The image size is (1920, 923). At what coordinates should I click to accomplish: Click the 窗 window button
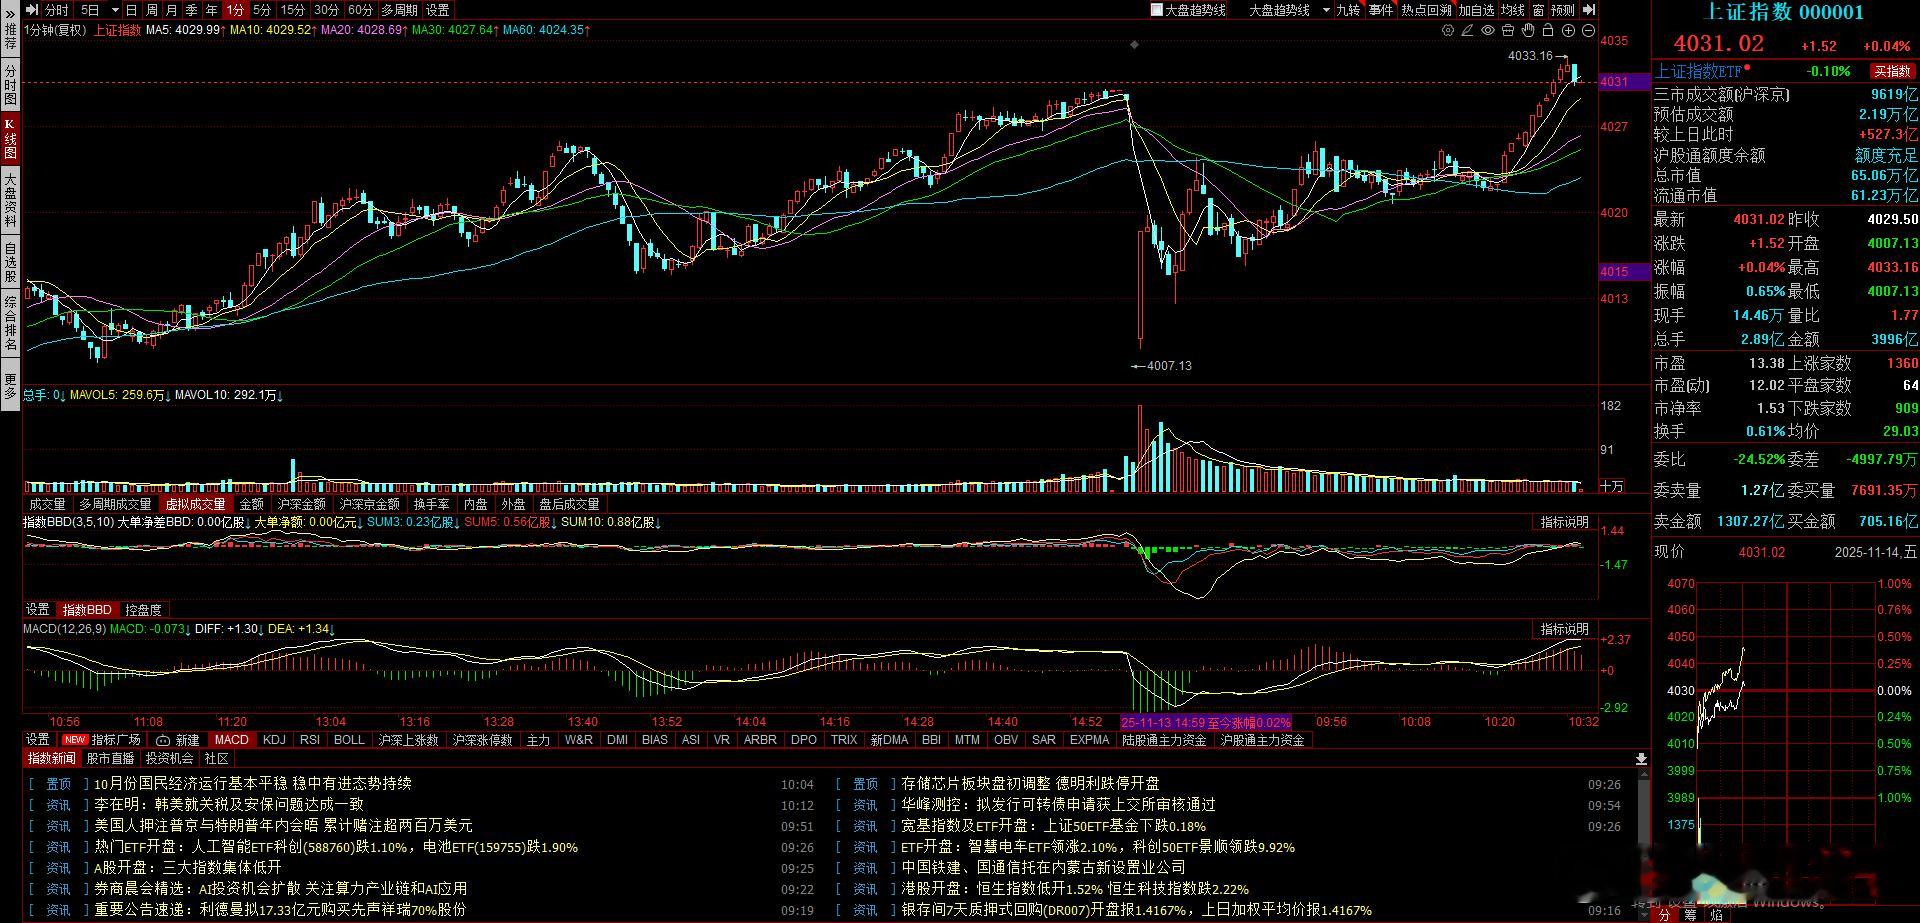1538,10
